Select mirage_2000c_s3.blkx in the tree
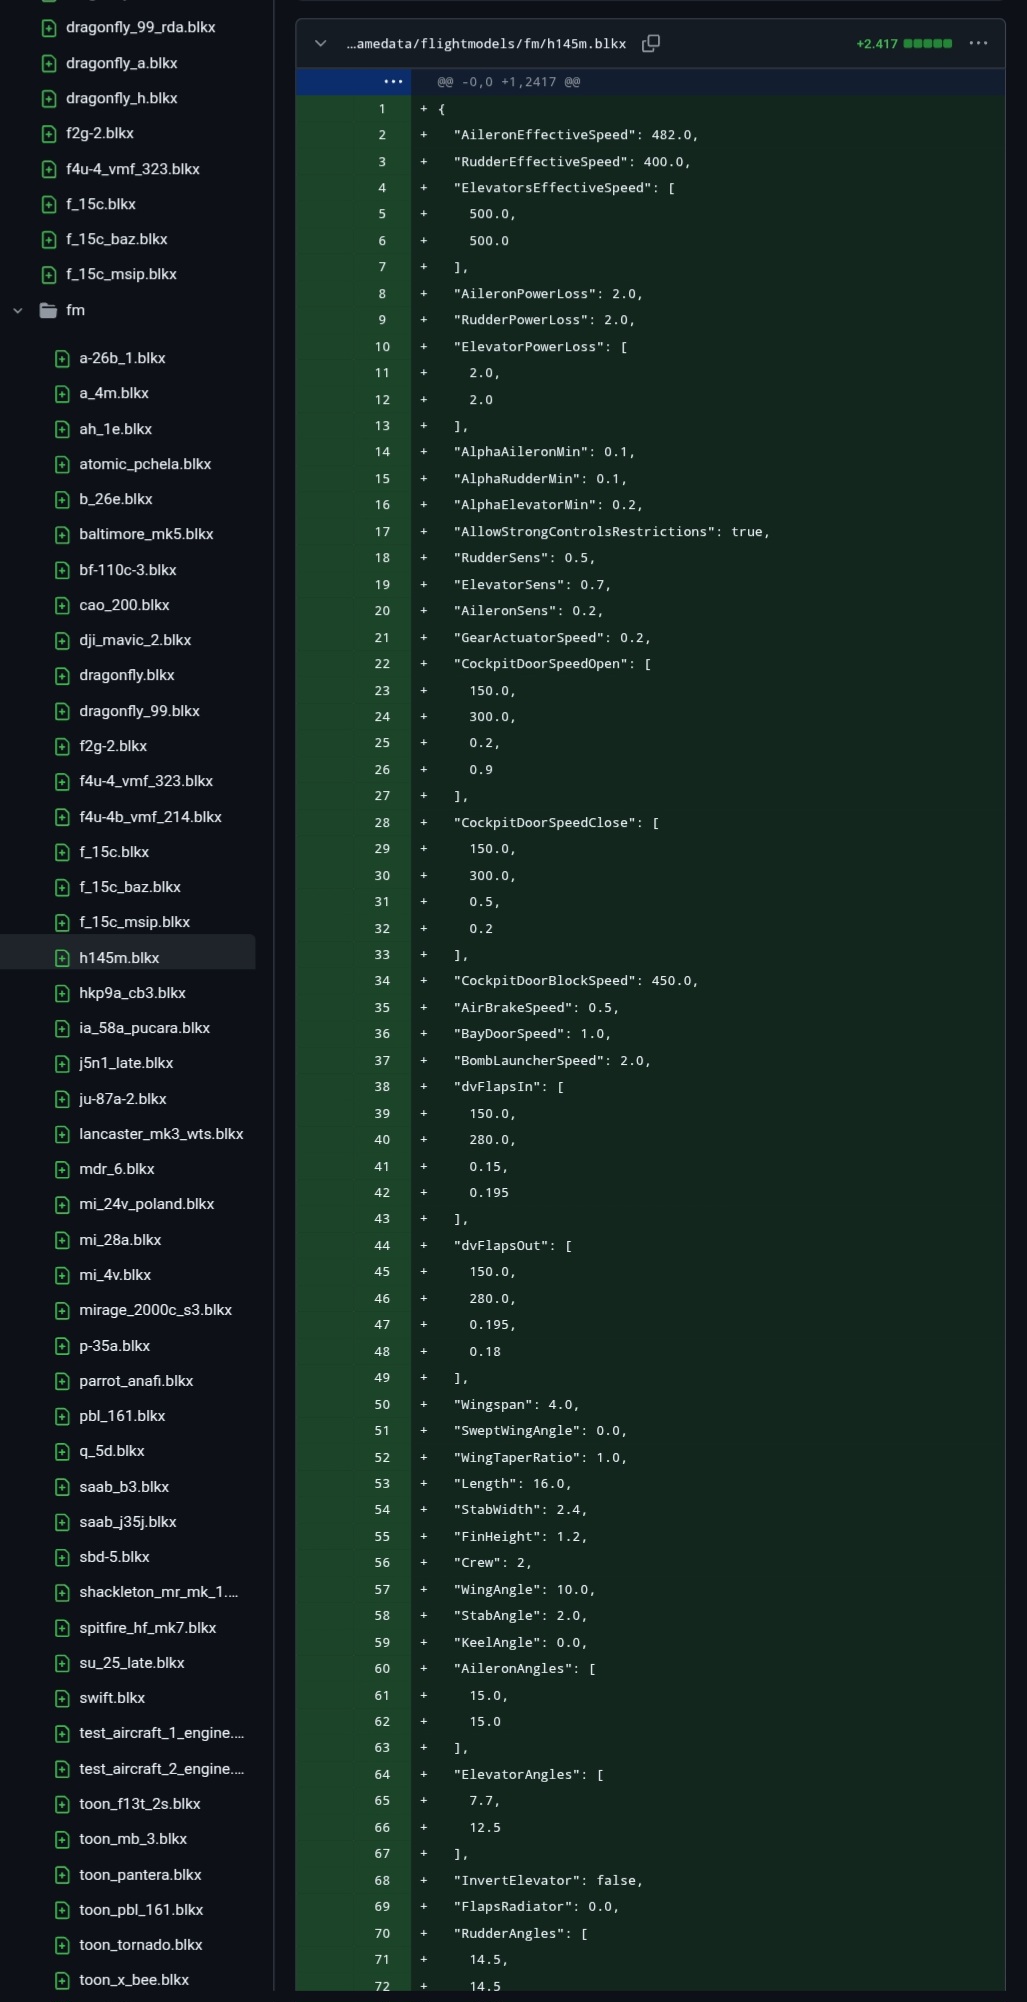 click(x=155, y=1310)
